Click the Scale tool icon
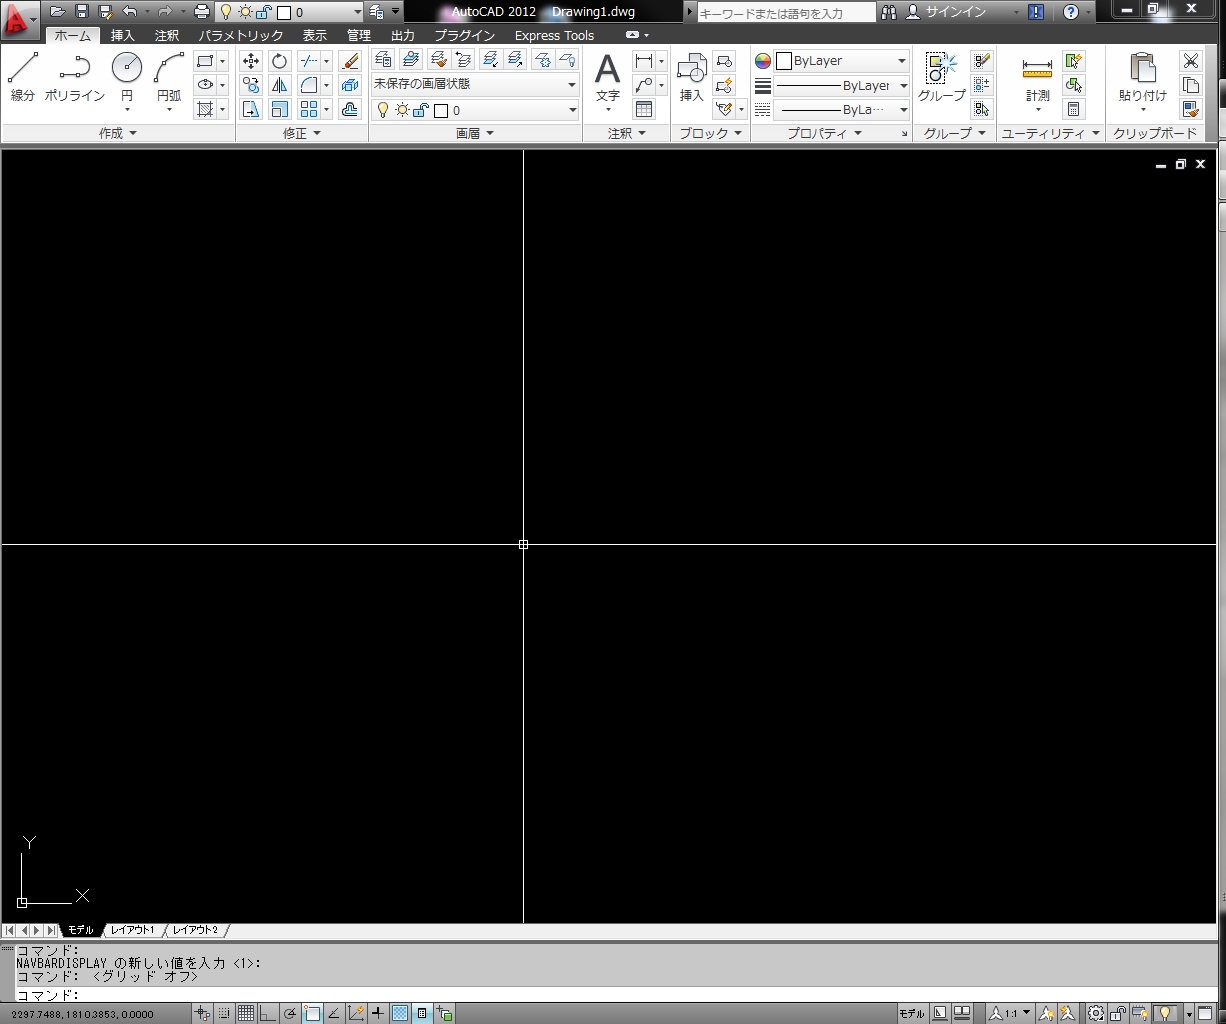The image size is (1226, 1024). (280, 109)
